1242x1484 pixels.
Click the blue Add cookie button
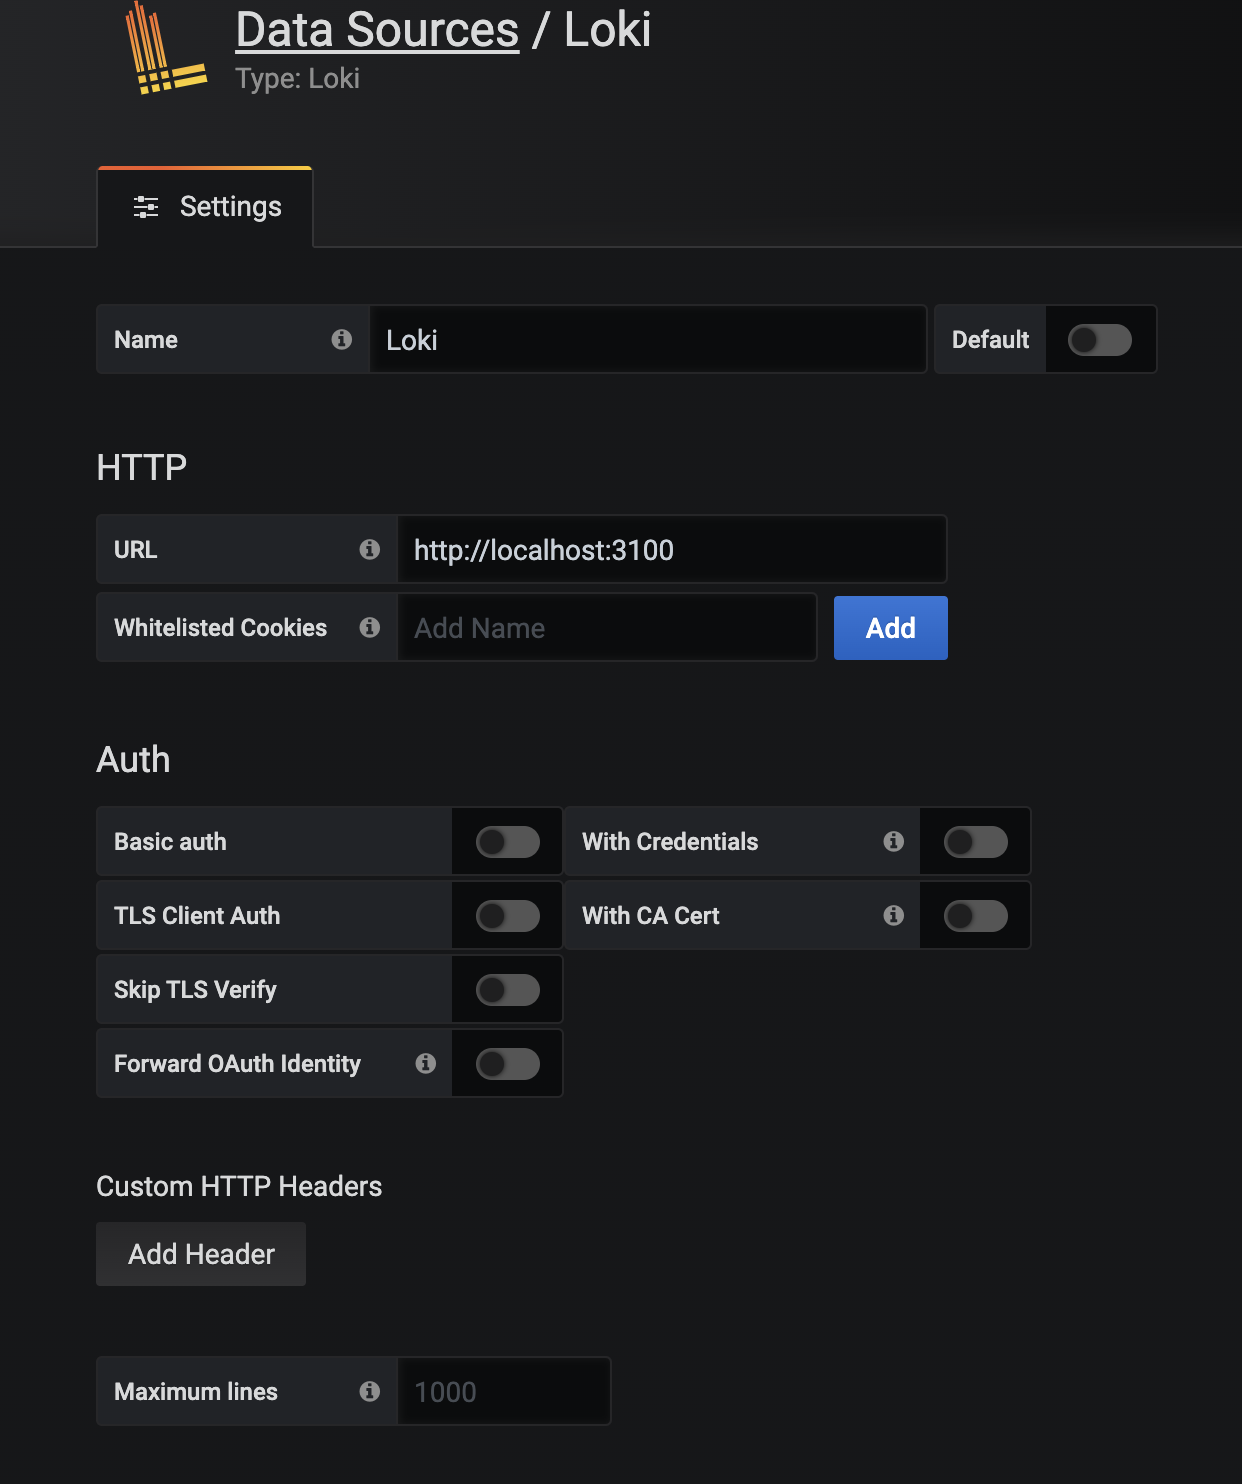pyautogui.click(x=891, y=628)
